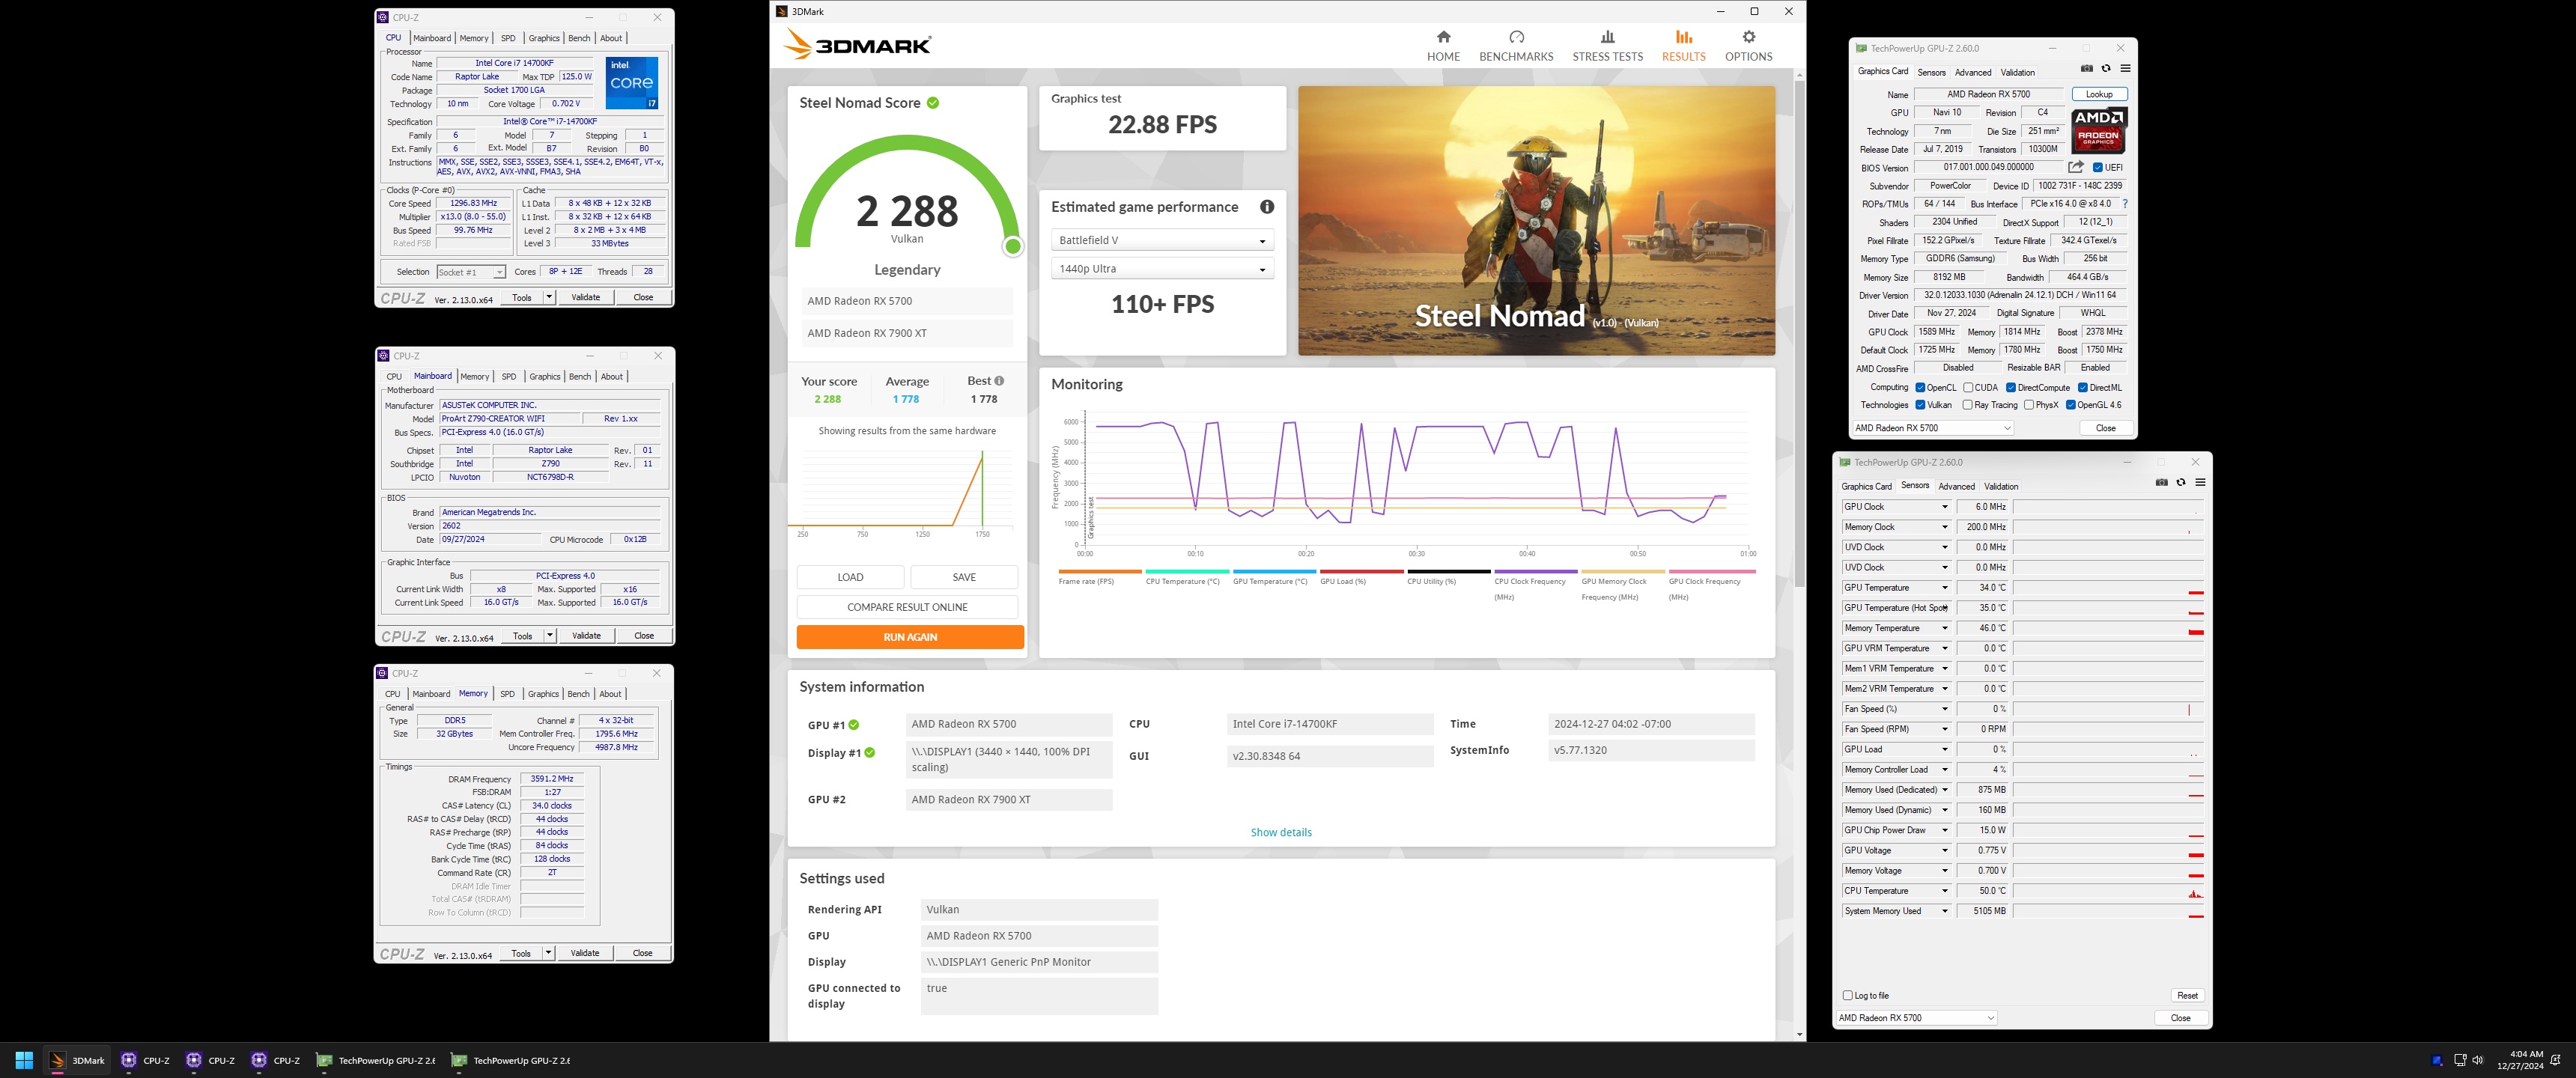Open Validation tab in GPU-Z Sensors window
This screenshot has width=2576, height=1078.
tap(2001, 487)
